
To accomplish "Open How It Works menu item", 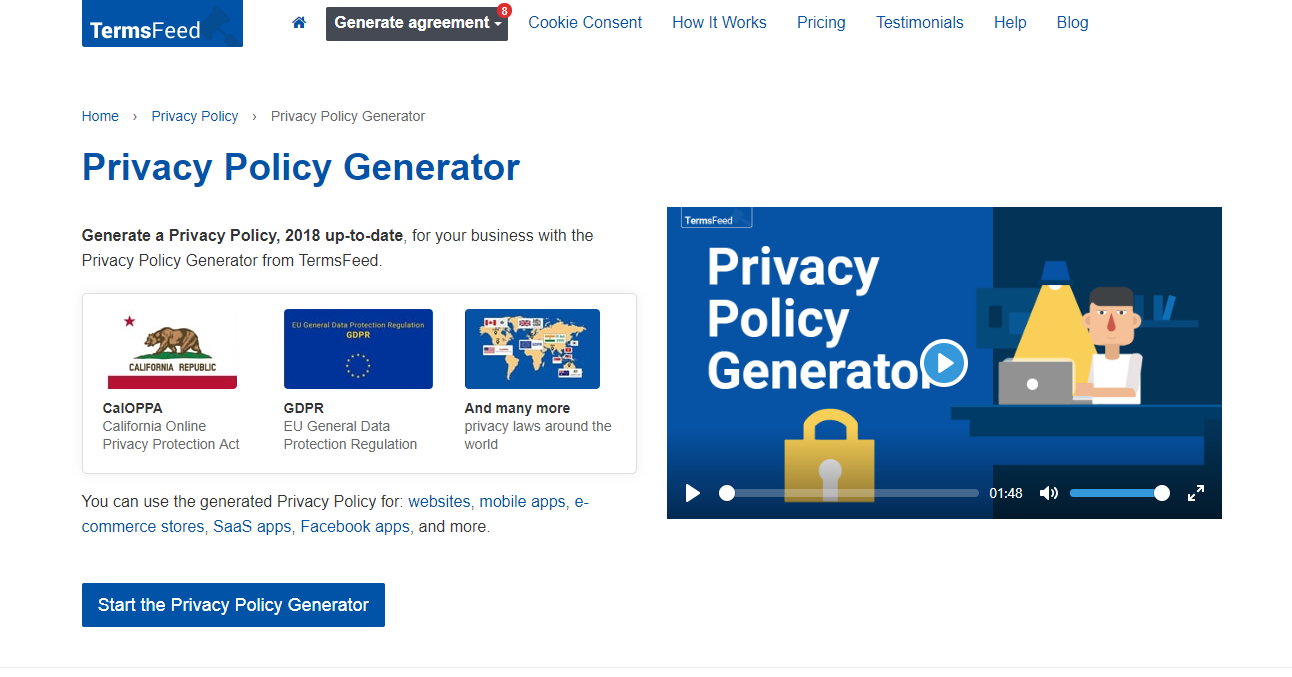I will pyautogui.click(x=719, y=22).
